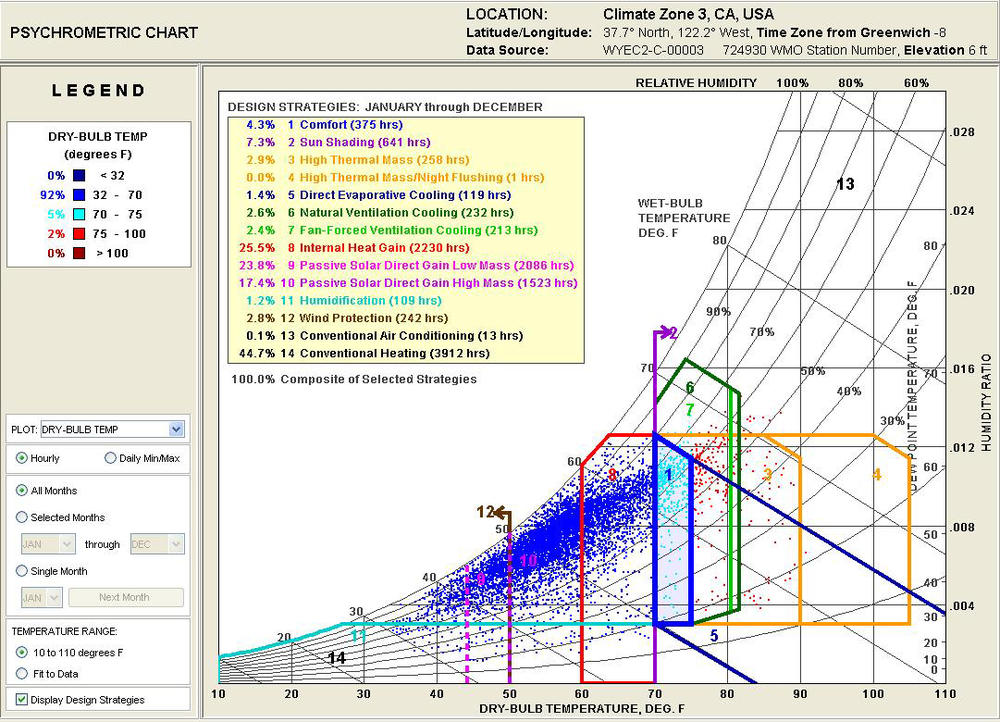
Task: Select Conventional Air Conditioning (13 hrs)
Action: (x=385, y=335)
